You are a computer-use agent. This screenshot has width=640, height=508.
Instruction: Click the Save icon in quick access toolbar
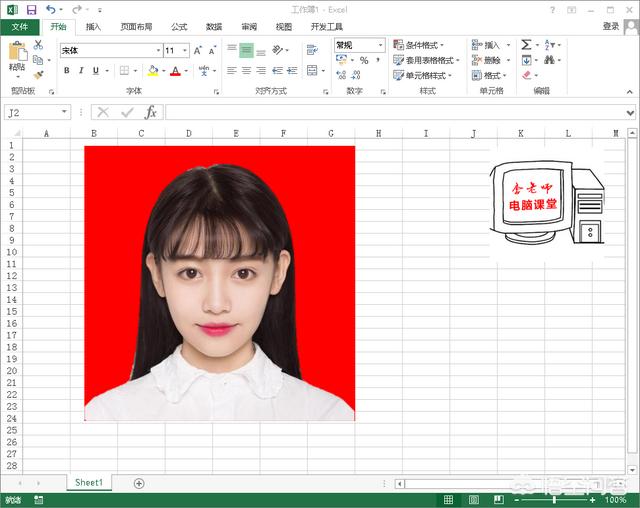[31, 9]
